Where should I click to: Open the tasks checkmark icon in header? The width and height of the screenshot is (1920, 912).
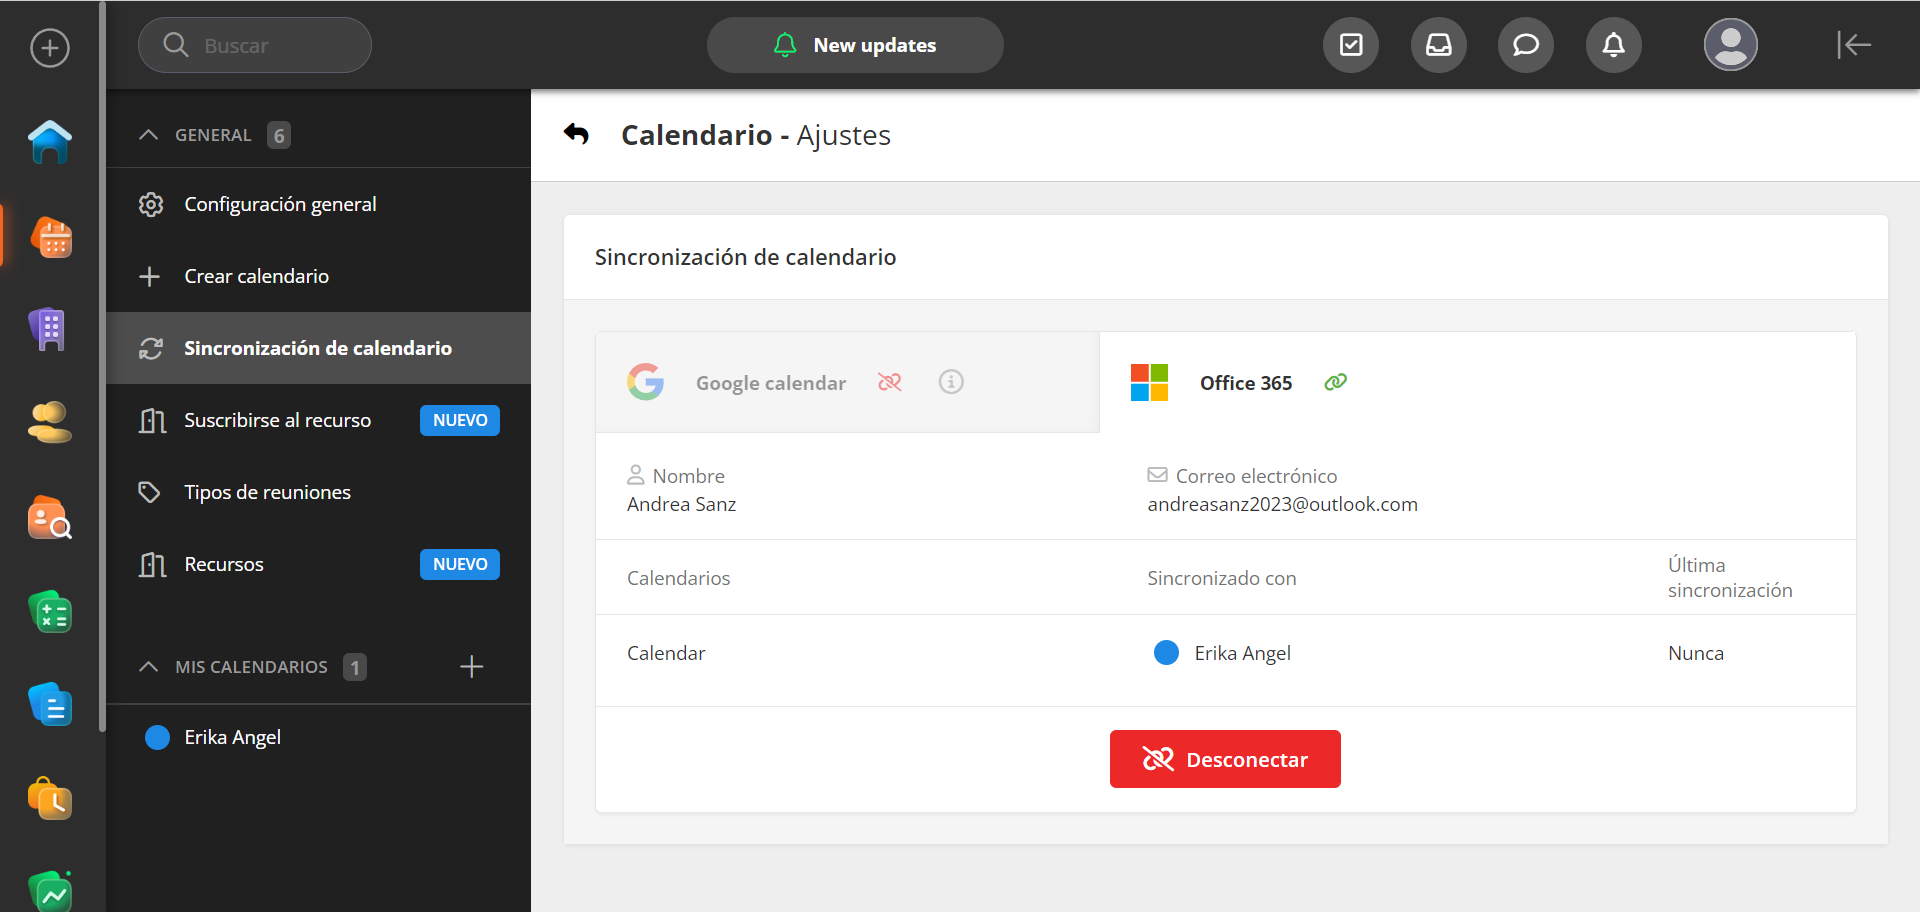tap(1351, 45)
